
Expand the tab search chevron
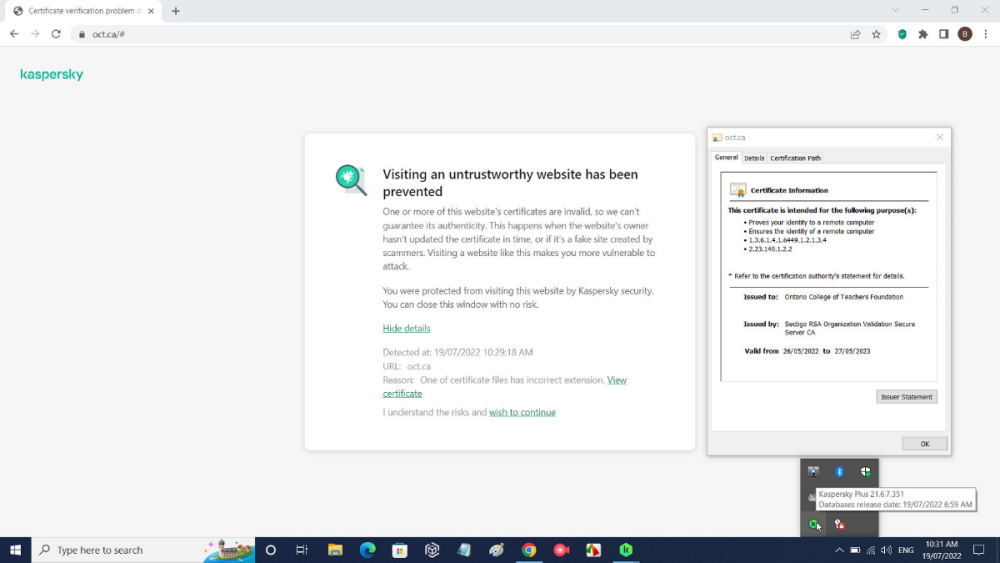(895, 10)
